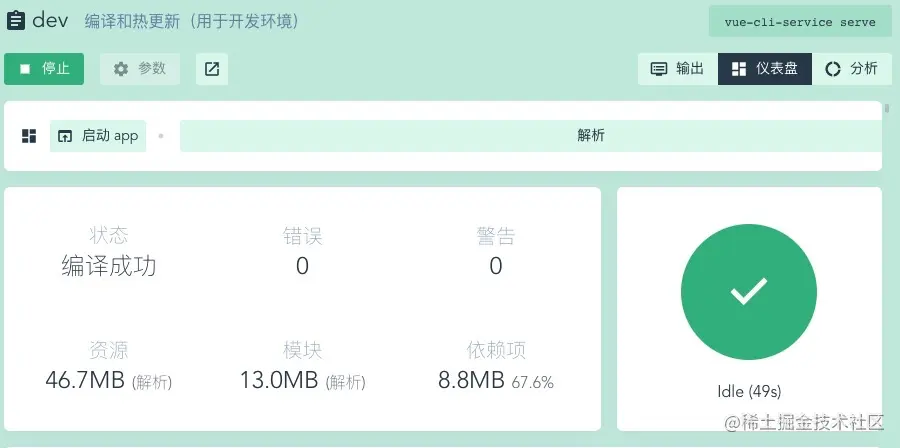Click the vue-cli-service serve command label
Image resolution: width=900 pixels, height=448 pixels.
pyautogui.click(x=800, y=22)
